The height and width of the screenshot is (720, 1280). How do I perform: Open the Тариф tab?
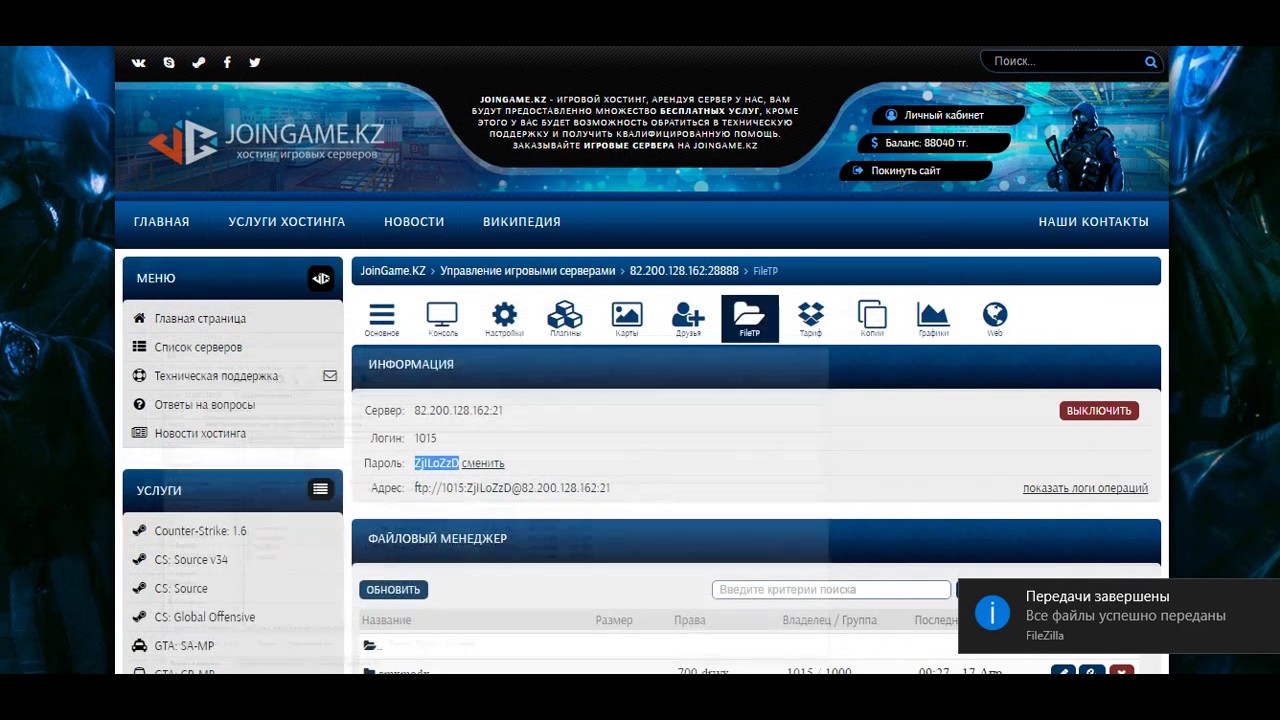click(811, 320)
